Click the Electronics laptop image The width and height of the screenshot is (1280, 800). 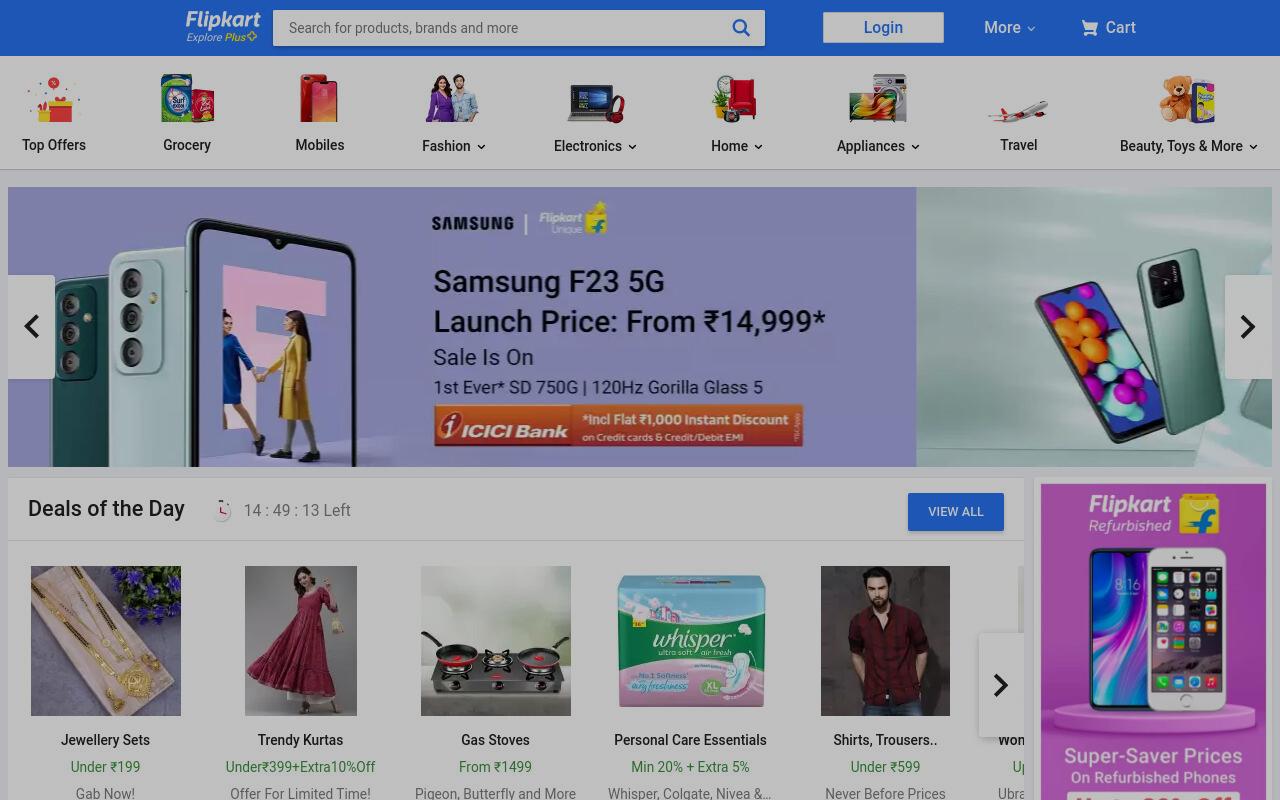coord(595,102)
